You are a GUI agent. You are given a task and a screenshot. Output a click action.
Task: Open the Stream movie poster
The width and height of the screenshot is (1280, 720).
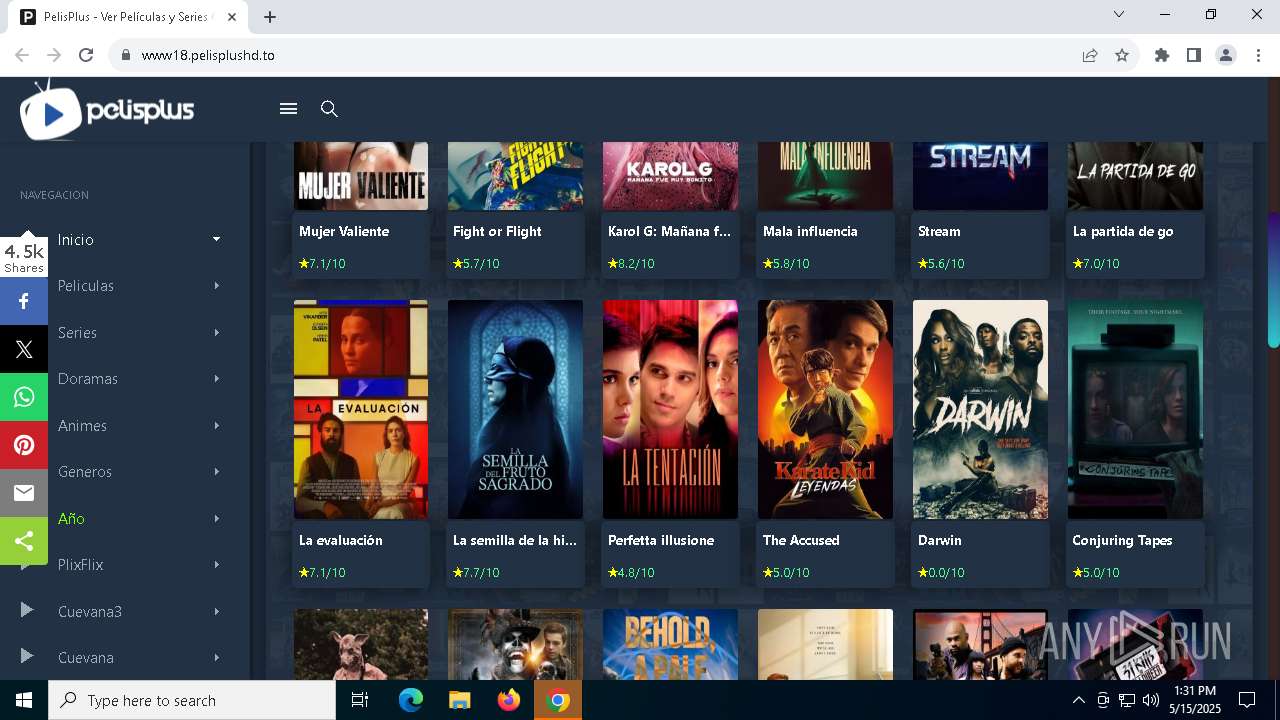(980, 176)
